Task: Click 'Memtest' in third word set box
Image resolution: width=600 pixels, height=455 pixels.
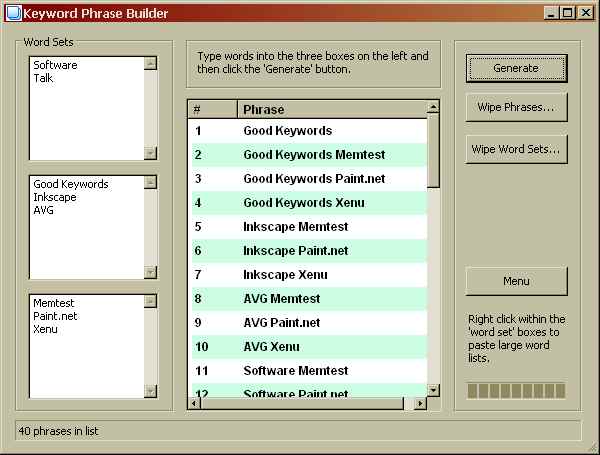Action: [x=54, y=303]
